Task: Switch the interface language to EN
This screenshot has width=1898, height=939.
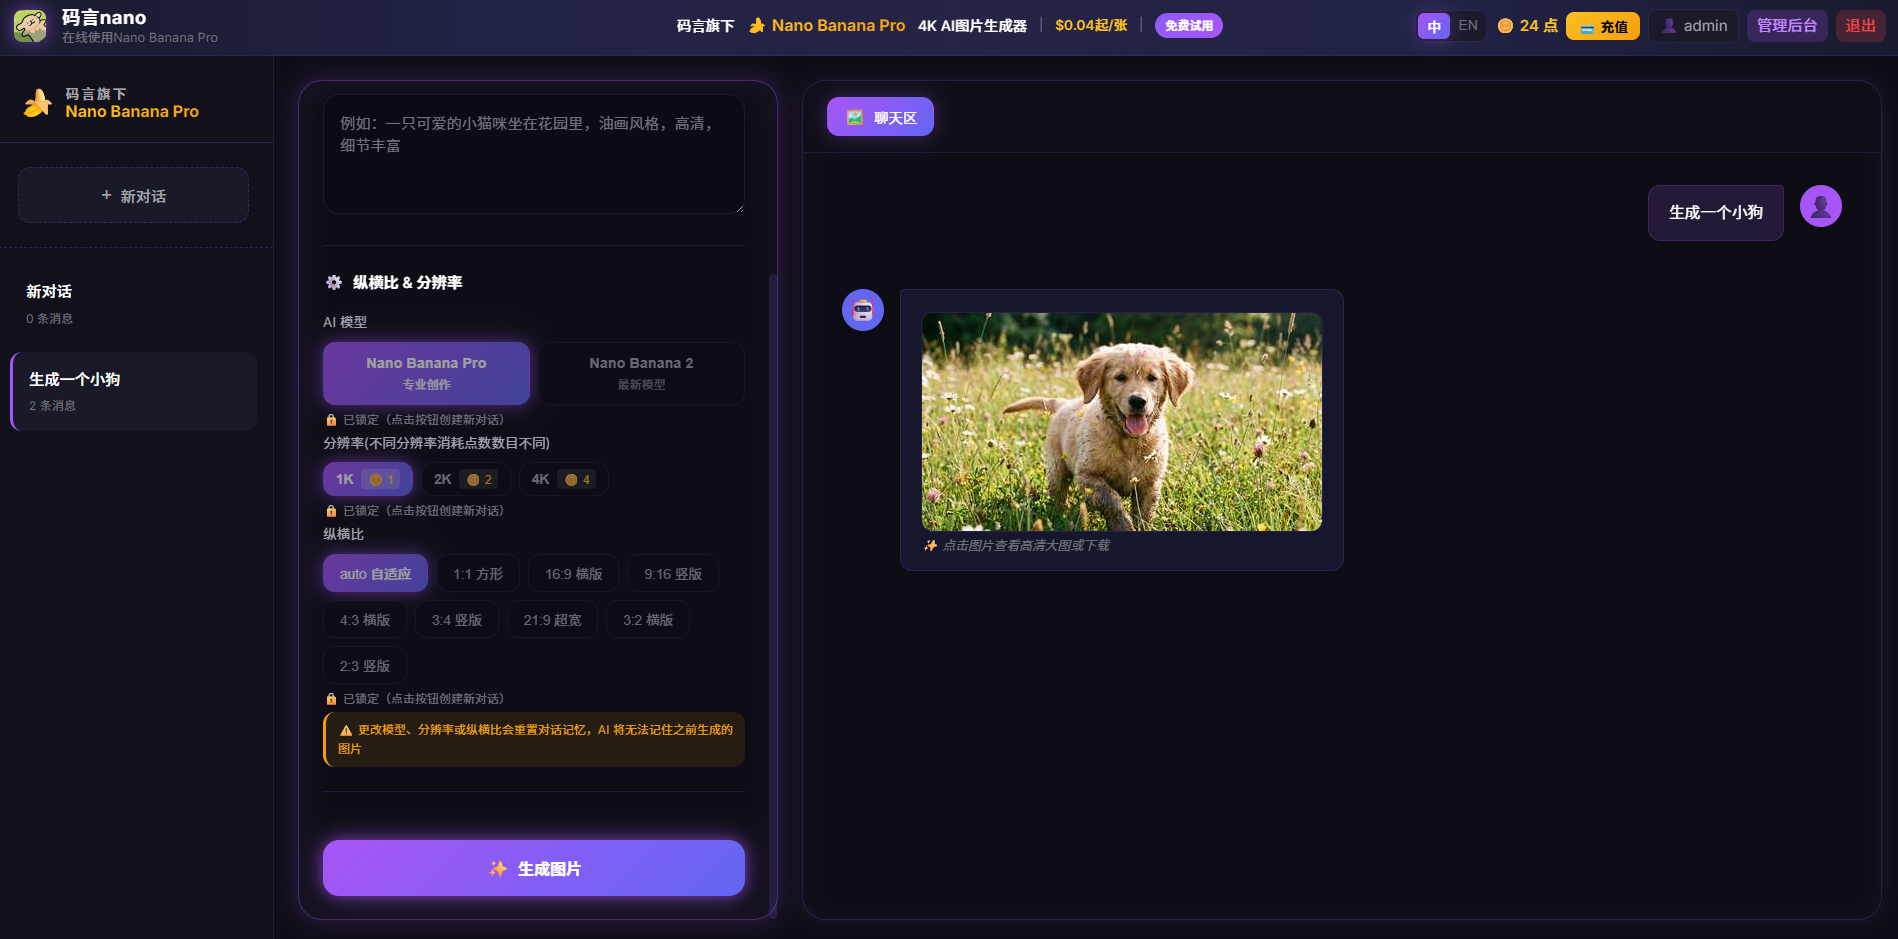Action: tap(1467, 26)
